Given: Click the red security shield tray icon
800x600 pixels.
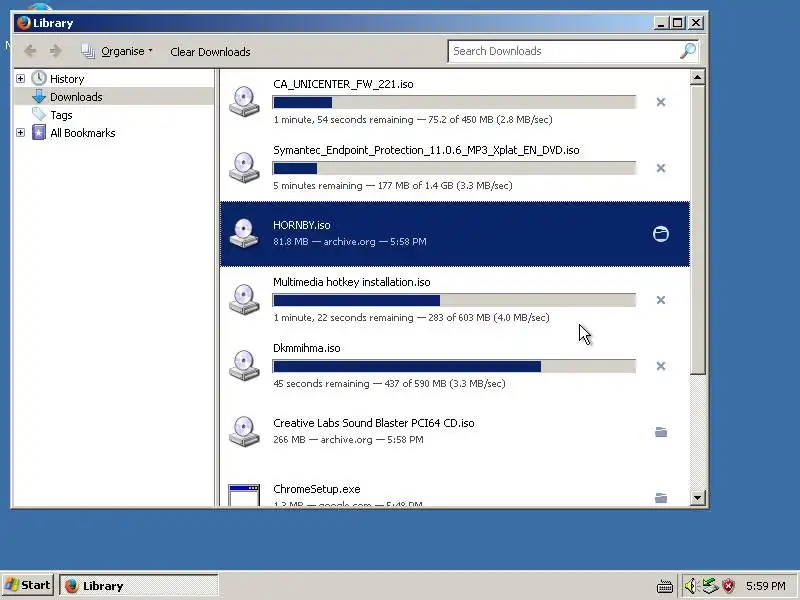Looking at the screenshot, I should coord(729,586).
